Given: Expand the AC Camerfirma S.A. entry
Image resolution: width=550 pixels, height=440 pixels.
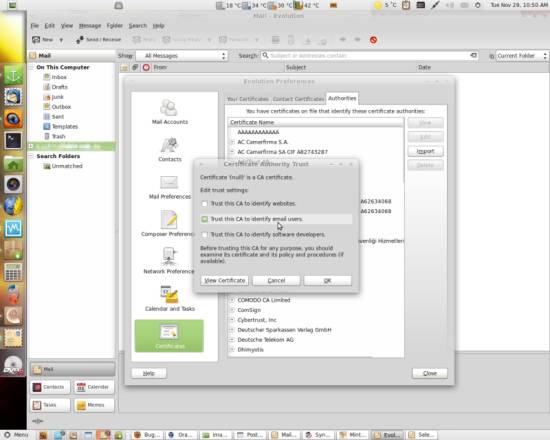Looking at the screenshot, I should (x=232, y=142).
